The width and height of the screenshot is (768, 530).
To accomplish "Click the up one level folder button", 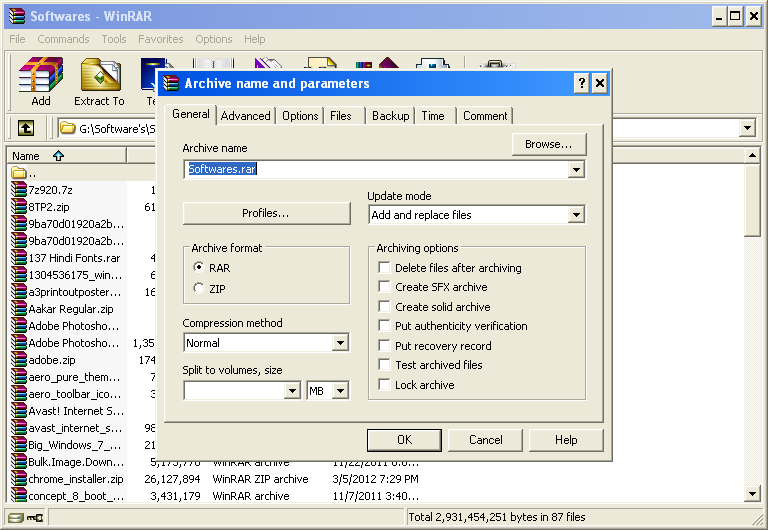I will 26,128.
